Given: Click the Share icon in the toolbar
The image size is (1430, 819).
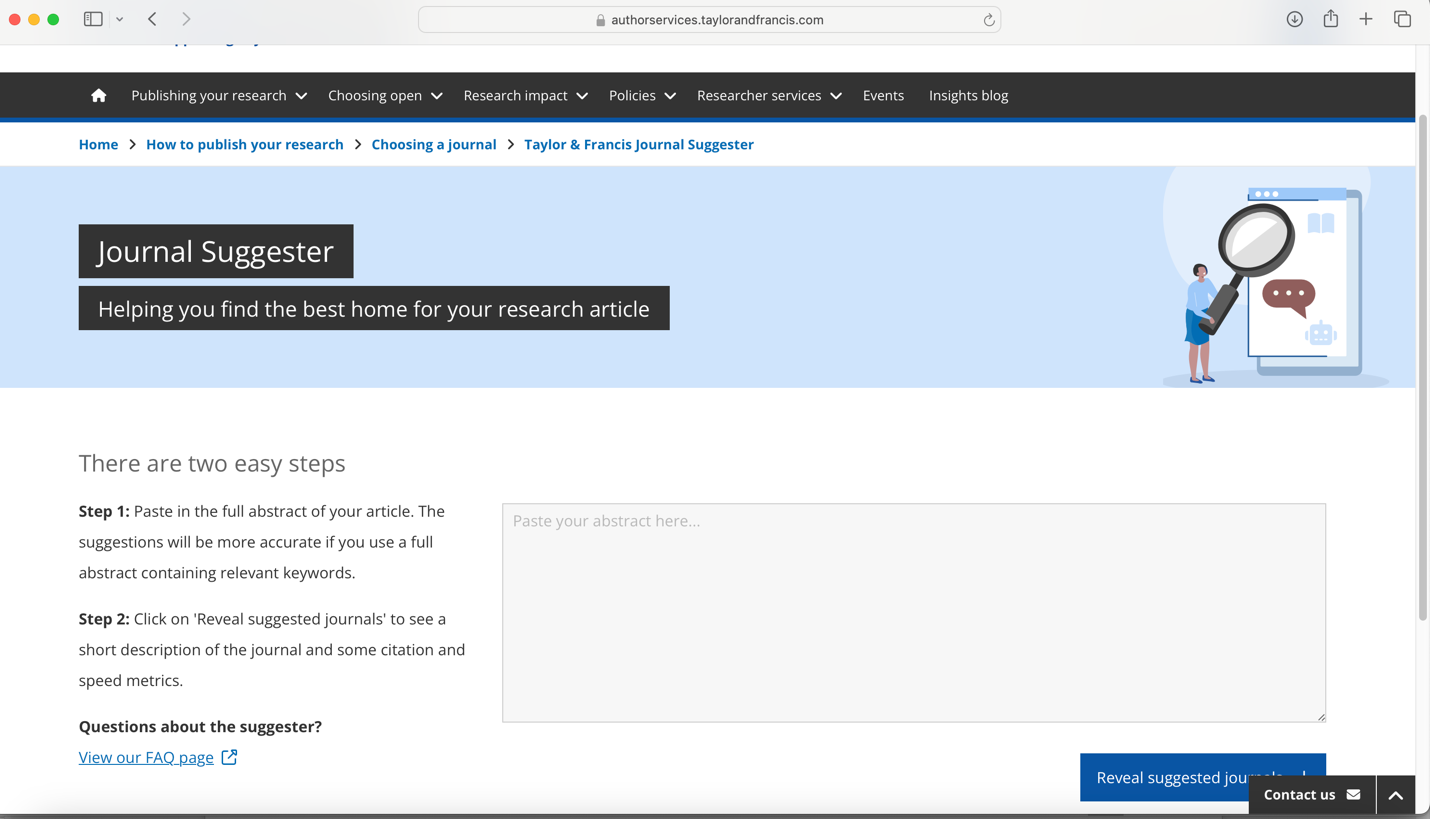Looking at the screenshot, I should [1330, 18].
